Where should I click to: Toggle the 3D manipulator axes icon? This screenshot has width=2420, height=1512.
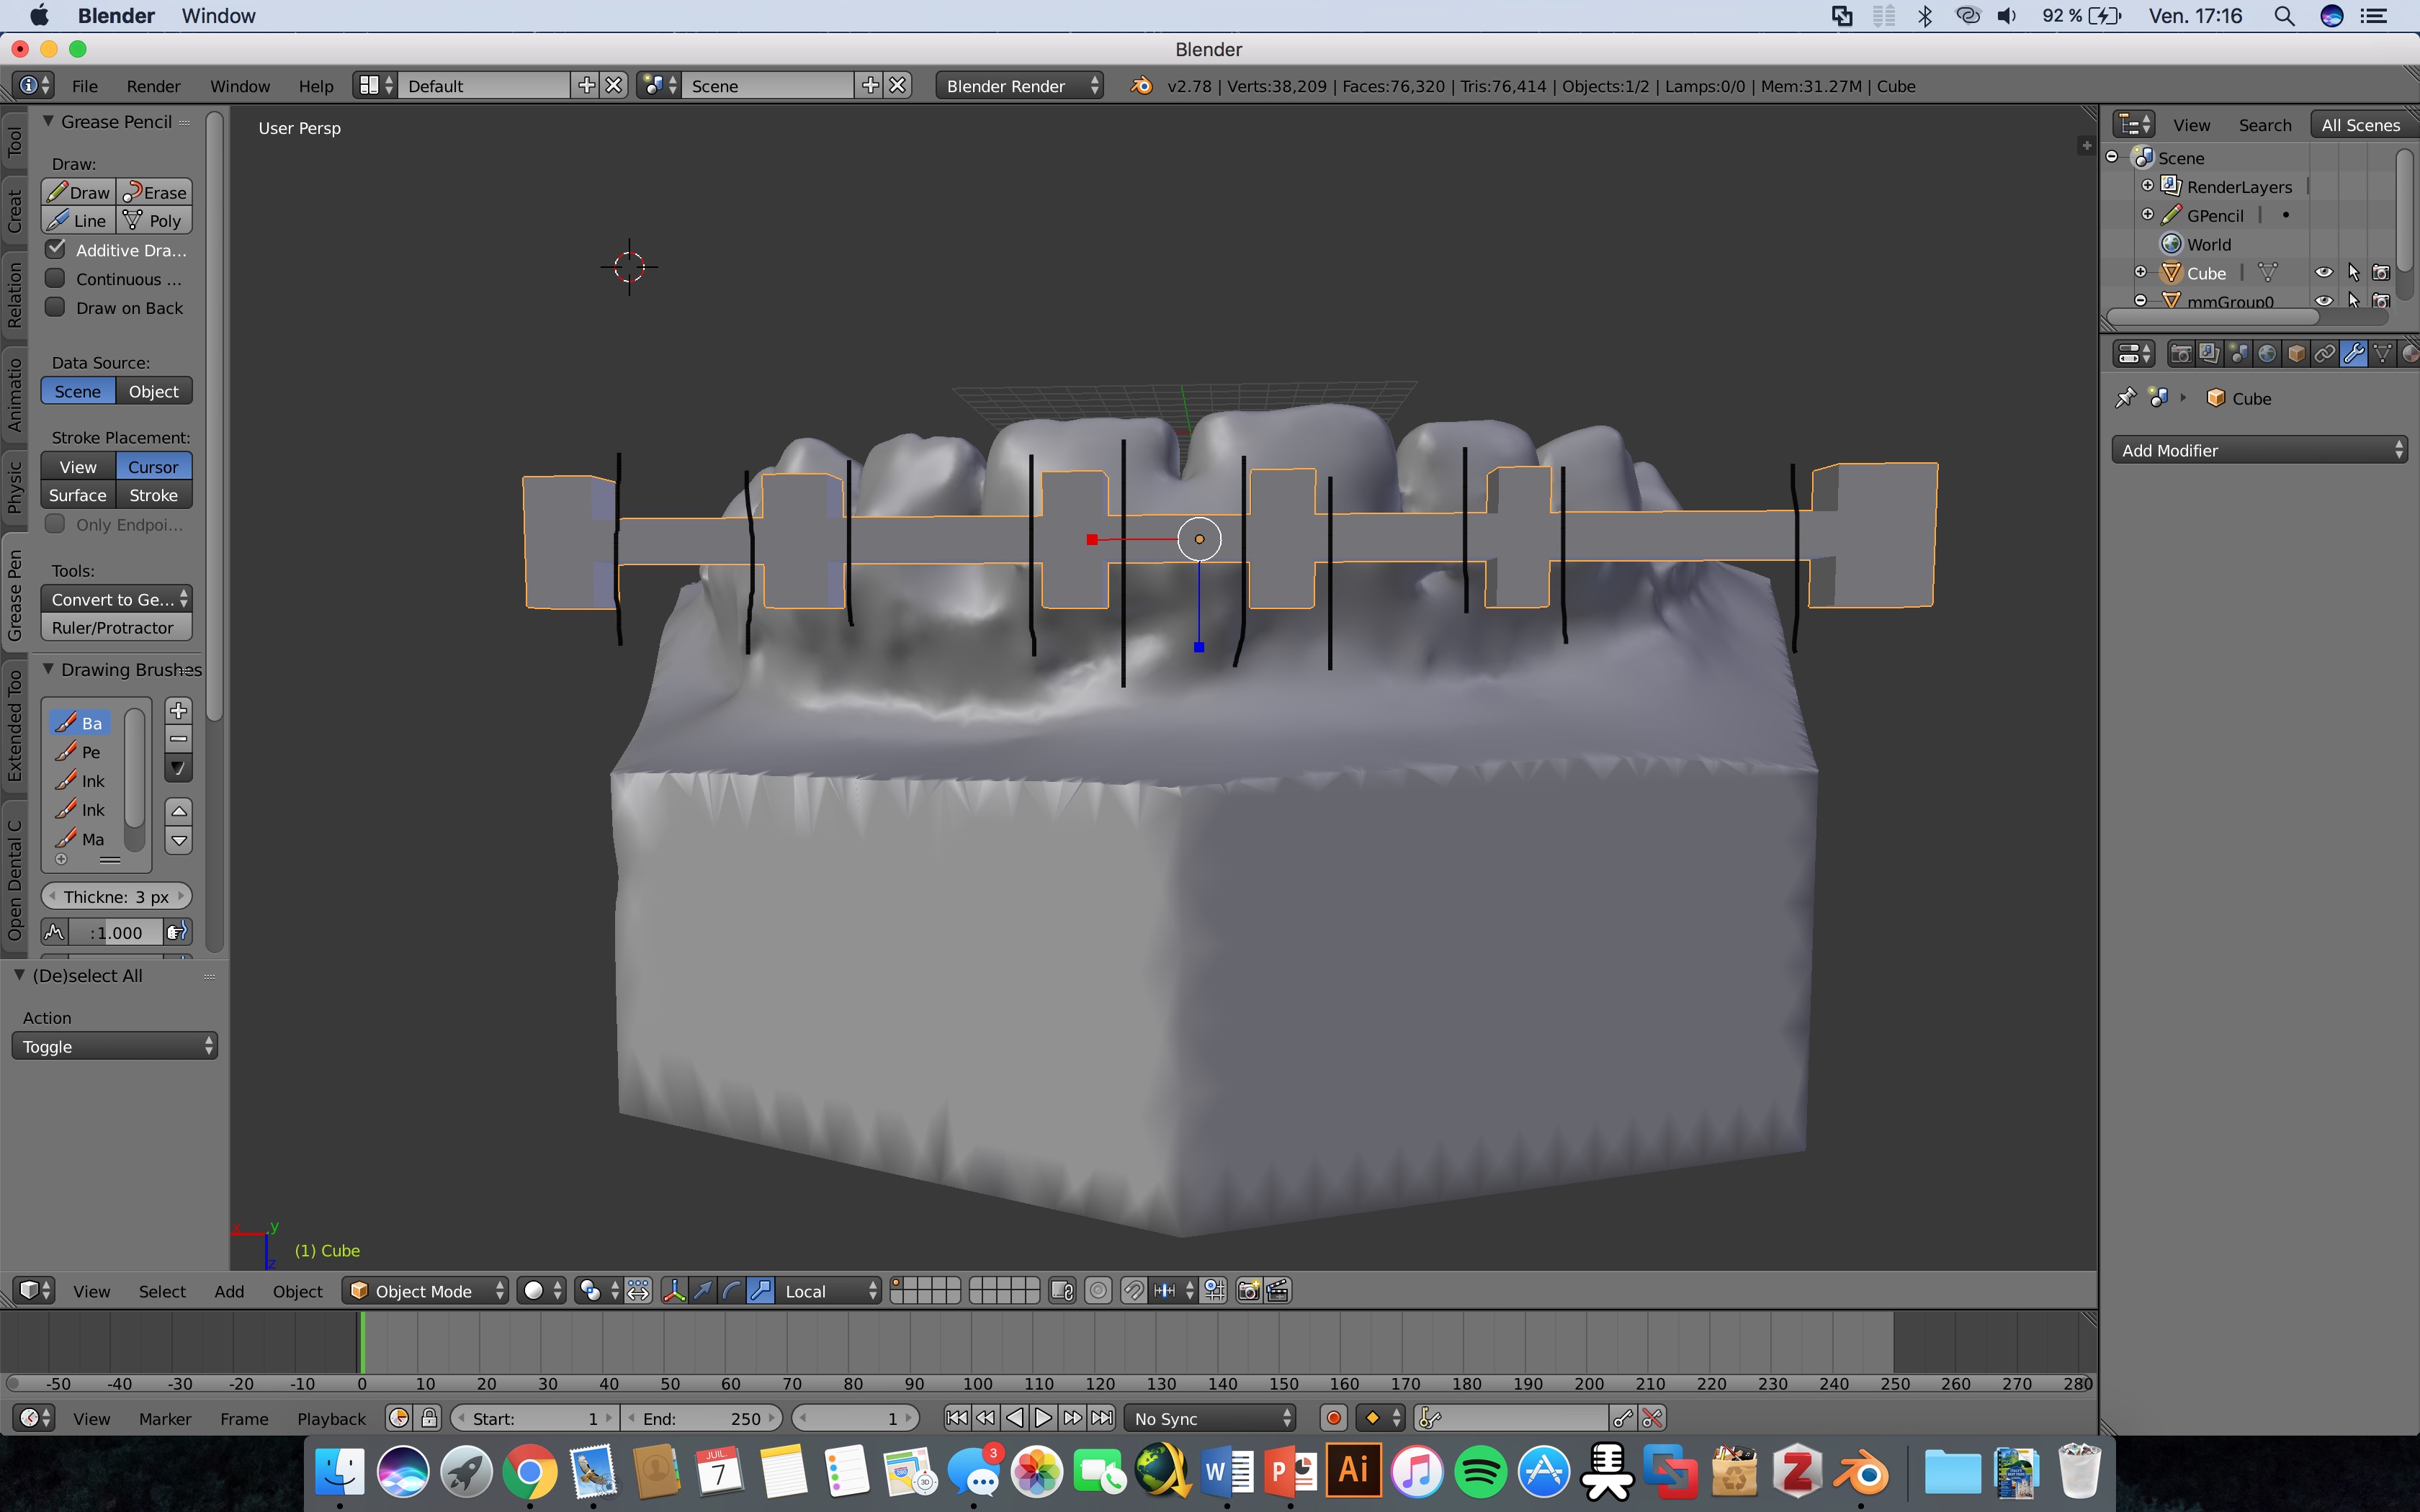coord(674,1291)
